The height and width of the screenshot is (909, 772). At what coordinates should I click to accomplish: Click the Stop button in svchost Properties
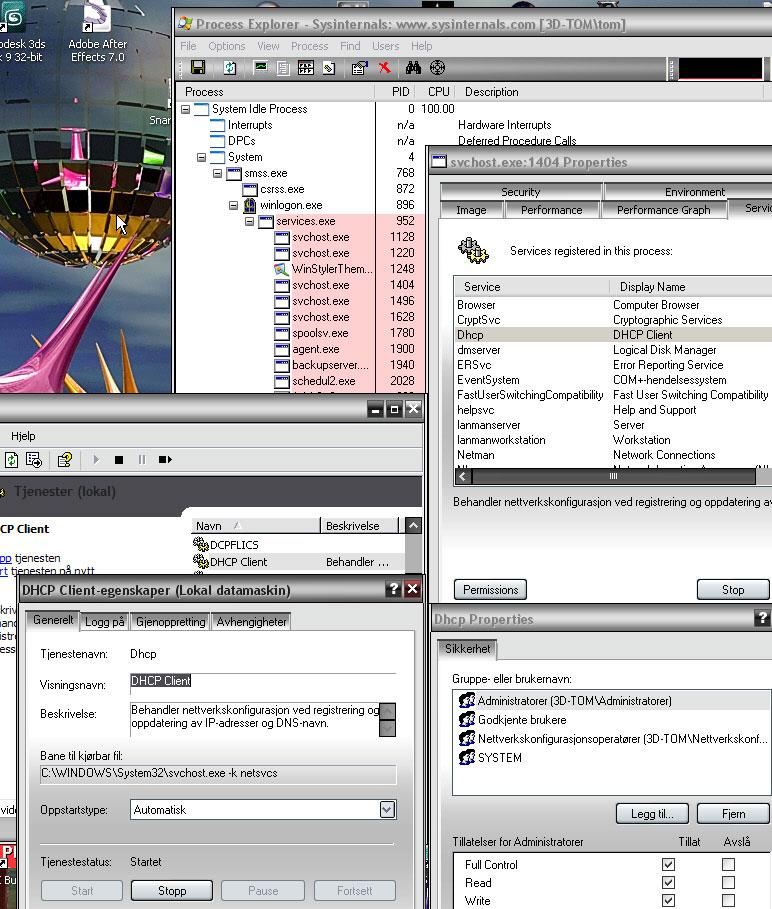(x=733, y=590)
